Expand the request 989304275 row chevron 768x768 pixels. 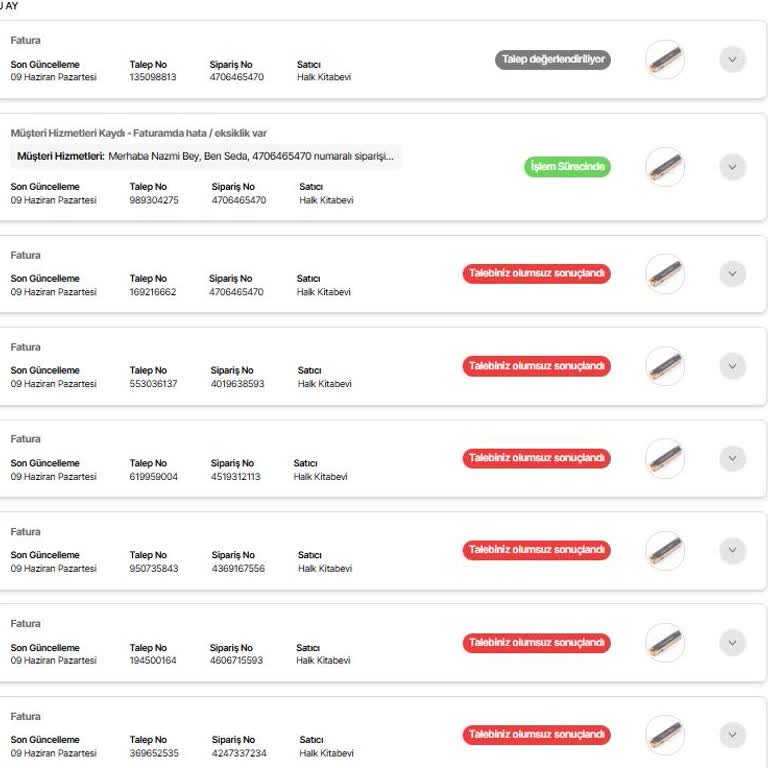point(732,167)
